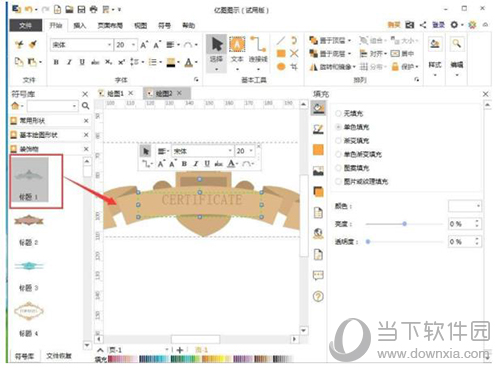Apply subscript formatting in ribbon
Screen dimensions: 500x372
click(x=109, y=62)
